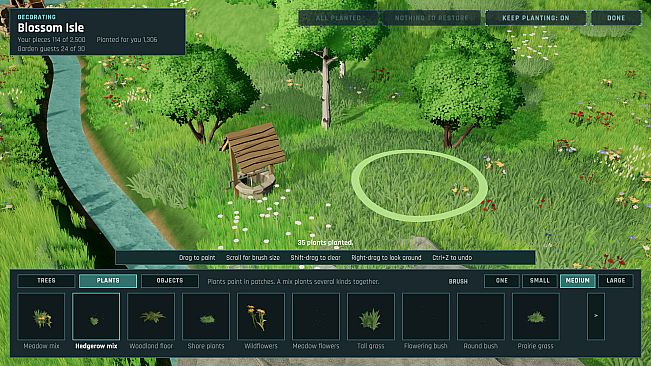Click the 'Right-drag to look around' hint
Viewport: 651px width, 366px height.
pos(386,258)
